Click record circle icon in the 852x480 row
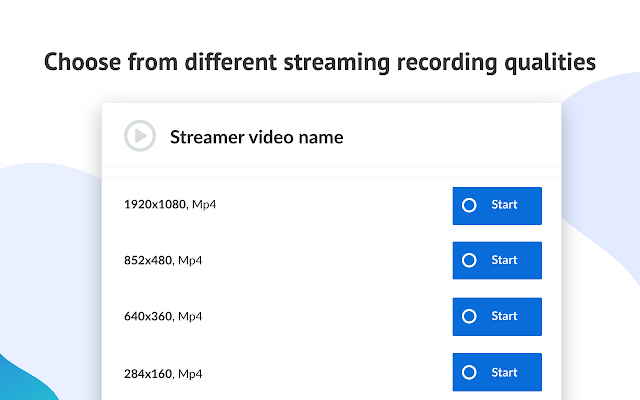Screen dimensions: 640x400 point(469,260)
